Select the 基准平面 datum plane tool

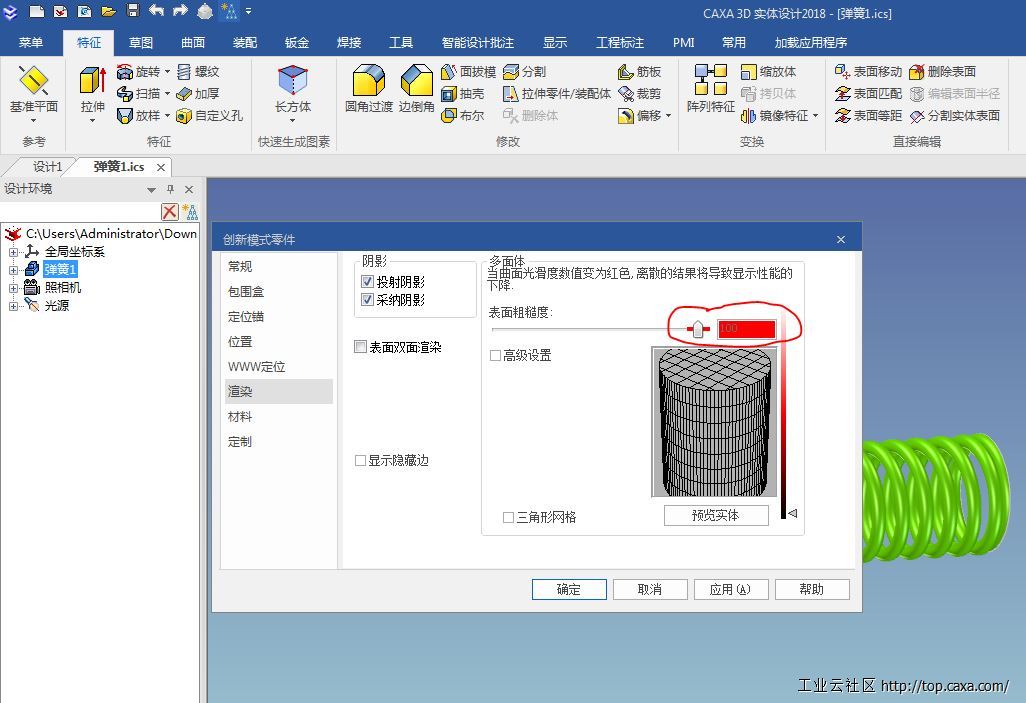point(33,90)
